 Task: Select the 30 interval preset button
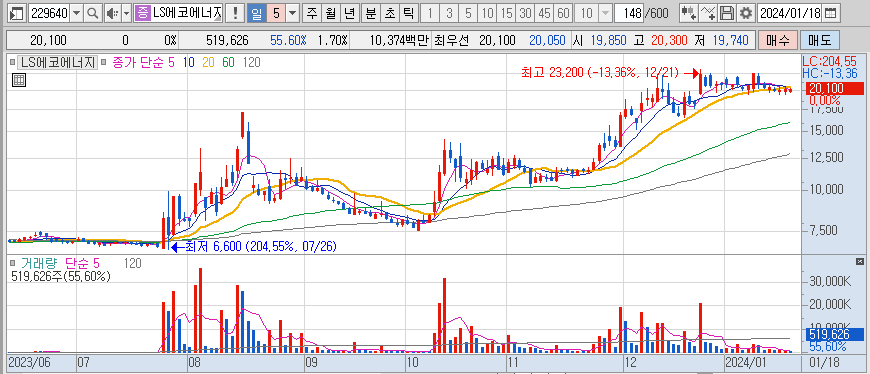point(525,13)
